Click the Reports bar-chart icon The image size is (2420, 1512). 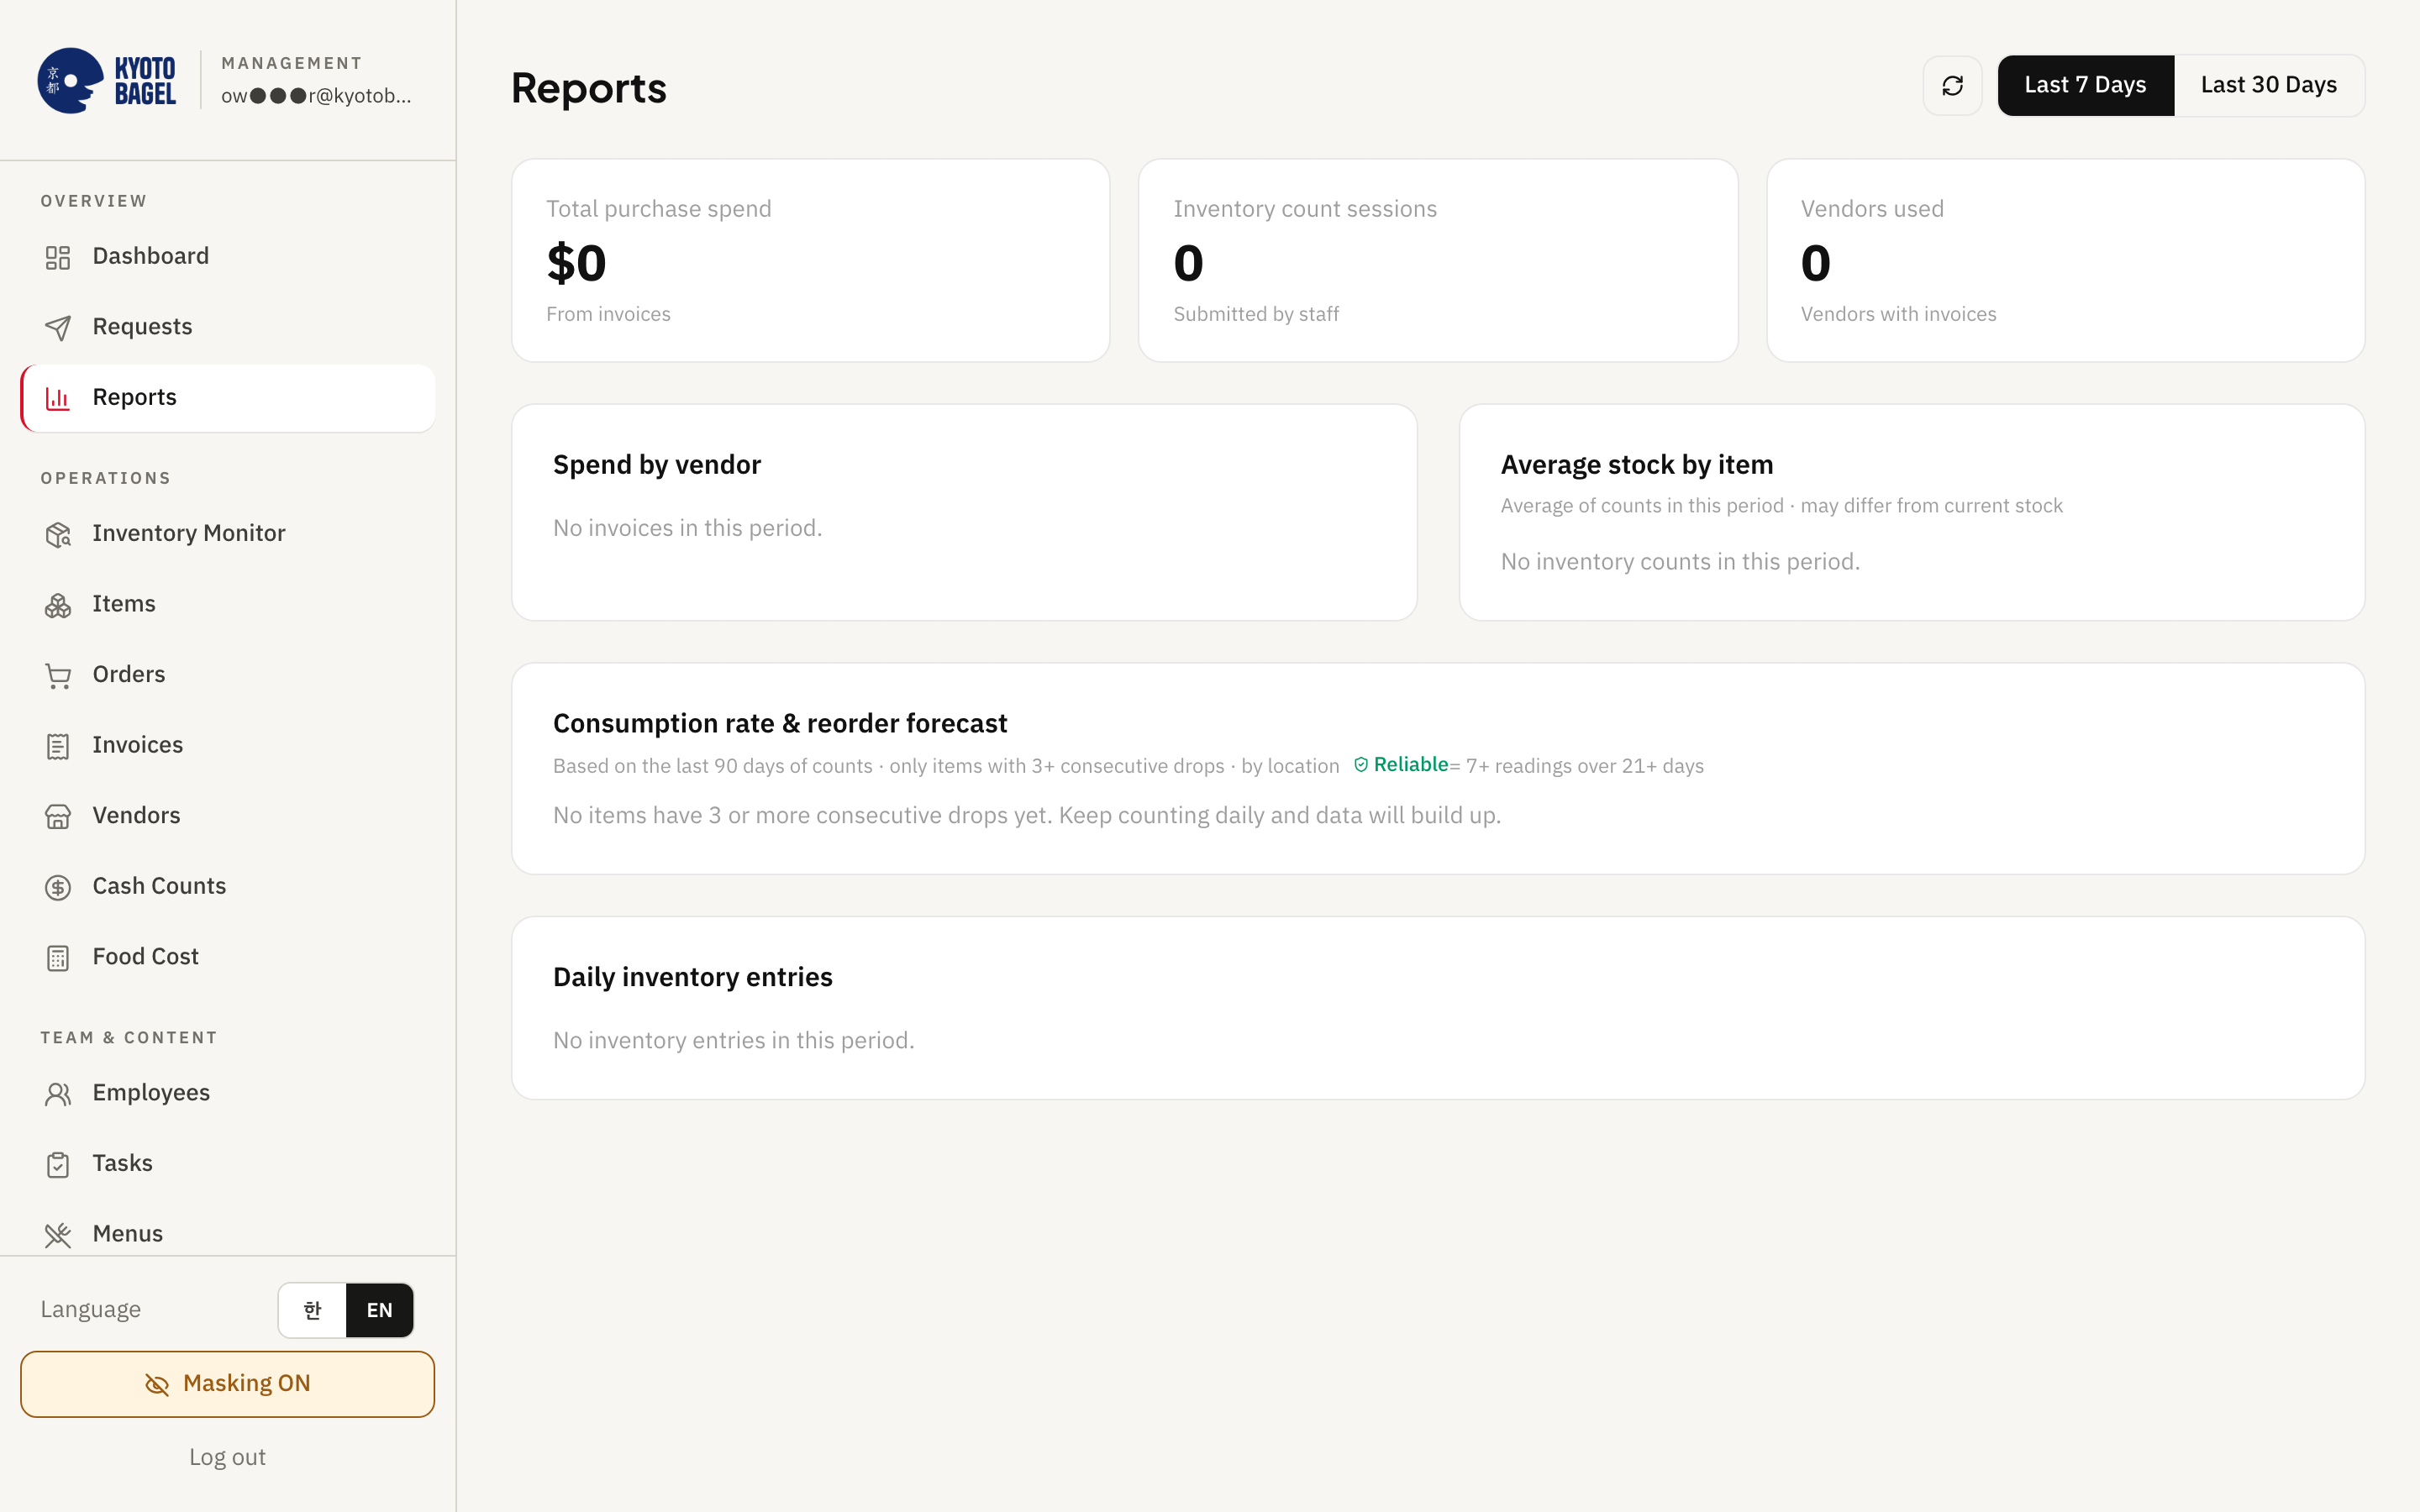[58, 398]
